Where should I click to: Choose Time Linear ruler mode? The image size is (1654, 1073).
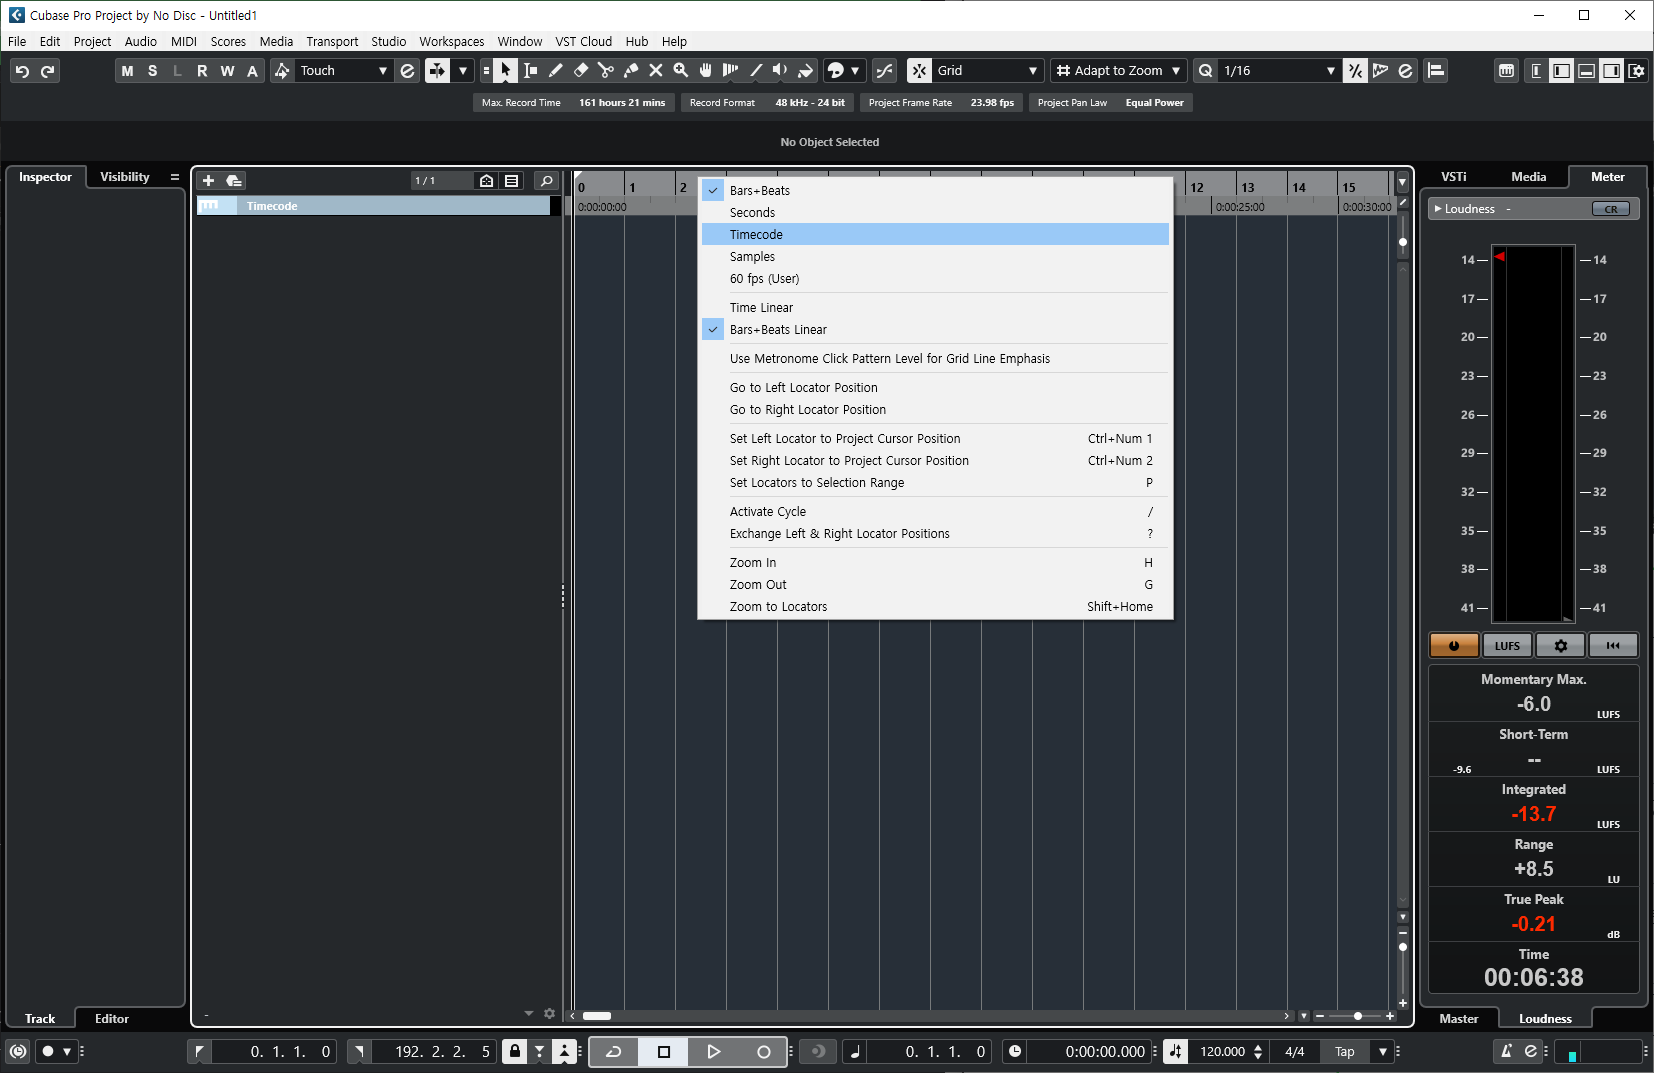point(935,308)
